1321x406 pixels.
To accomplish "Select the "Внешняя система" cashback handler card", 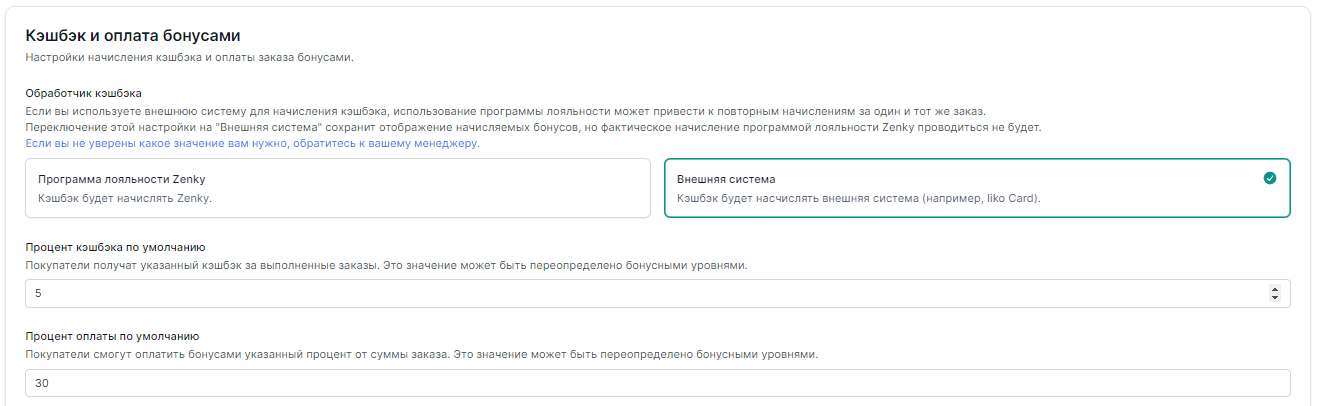I will point(976,188).
